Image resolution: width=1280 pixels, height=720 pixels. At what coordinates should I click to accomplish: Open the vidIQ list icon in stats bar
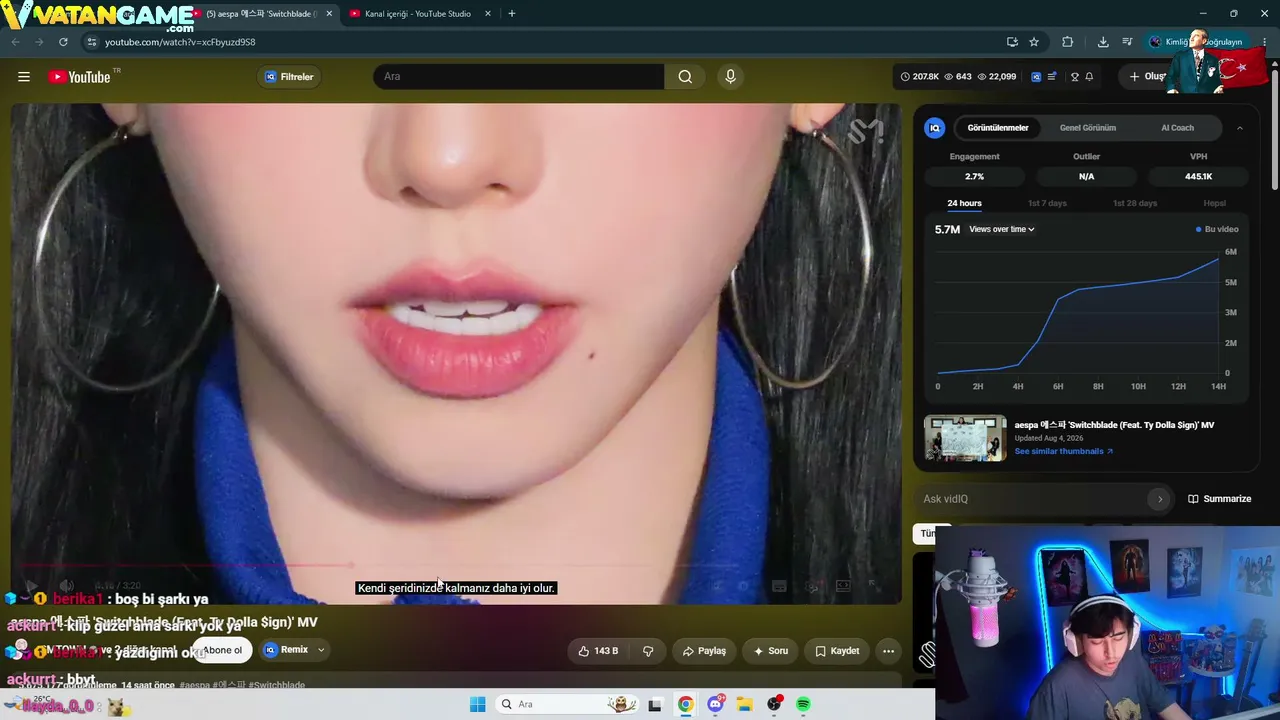tap(1052, 77)
